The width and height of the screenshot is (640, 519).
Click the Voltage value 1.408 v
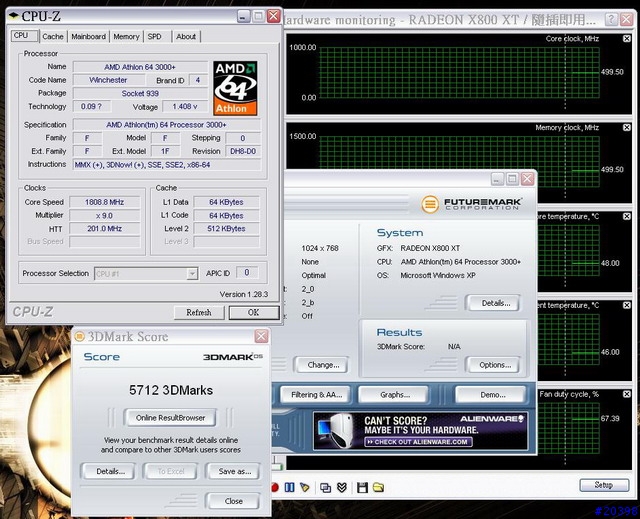pyautogui.click(x=185, y=106)
